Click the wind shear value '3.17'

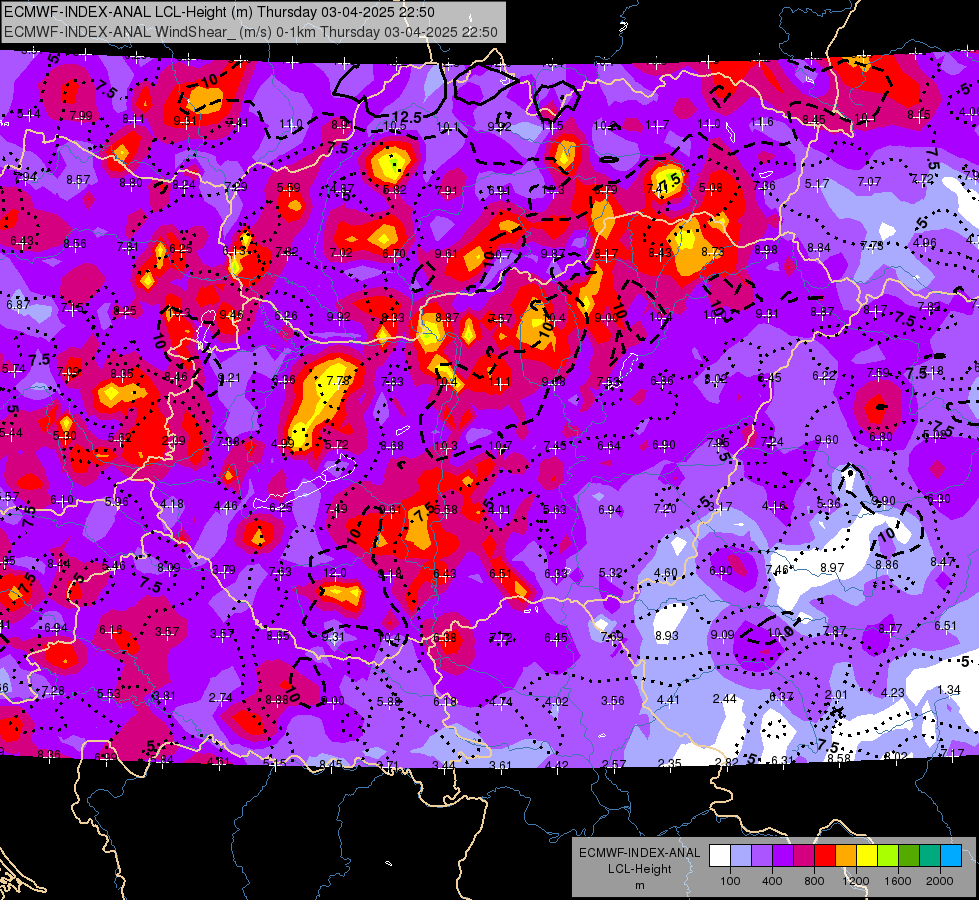719,506
